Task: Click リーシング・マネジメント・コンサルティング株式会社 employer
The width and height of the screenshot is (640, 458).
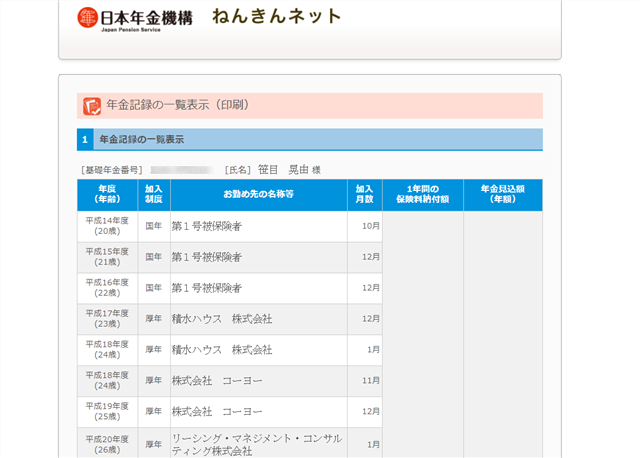Action: 257,445
